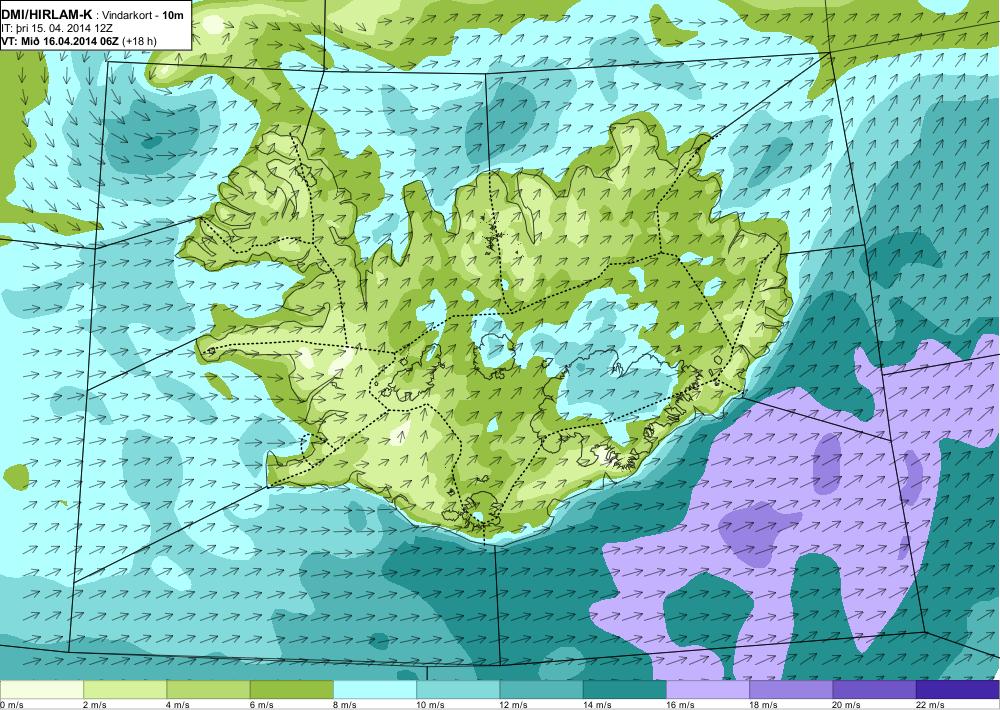Pick the medium green 4–6 m/s legend swatch
The width and height of the screenshot is (1000, 710).
tap(209, 690)
